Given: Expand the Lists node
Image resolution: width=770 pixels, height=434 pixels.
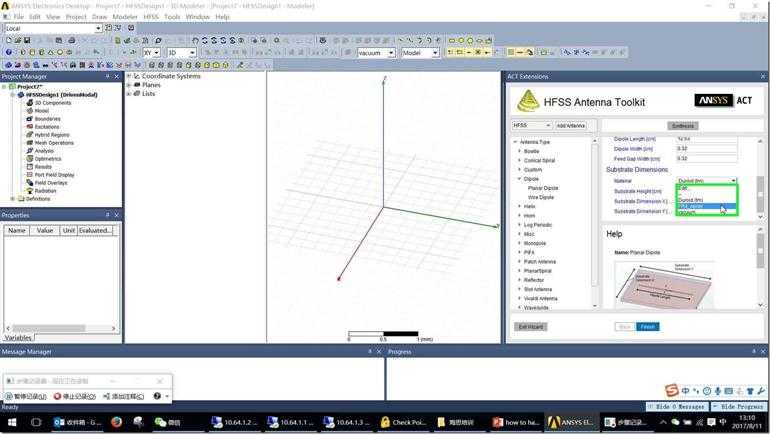Looking at the screenshot, I should tap(129, 93).
